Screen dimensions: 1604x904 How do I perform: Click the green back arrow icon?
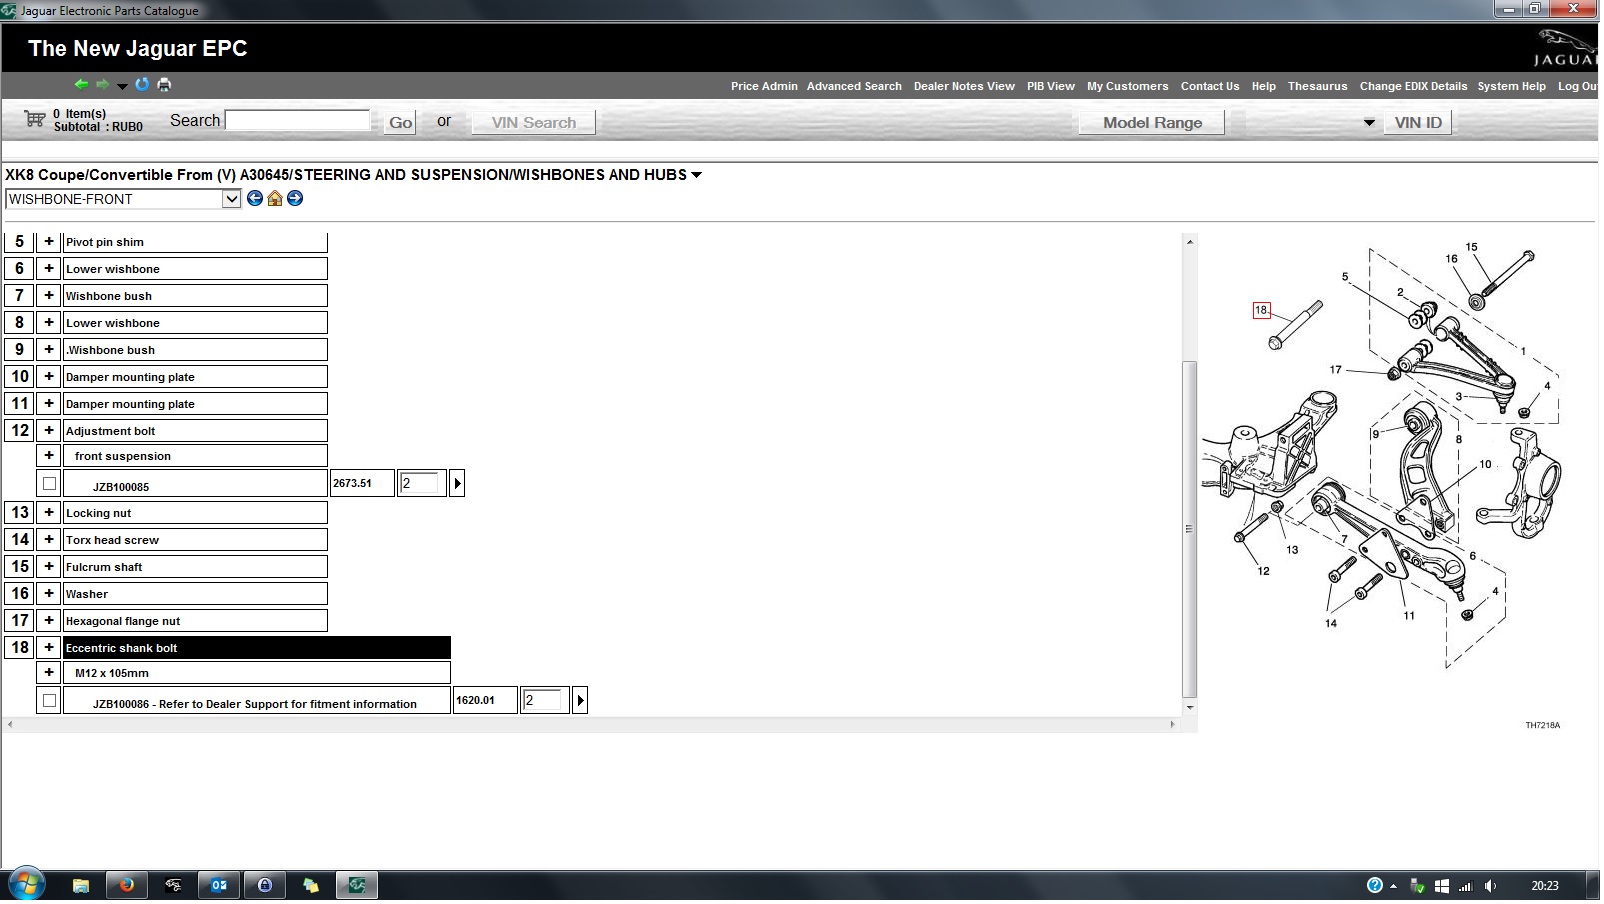pos(81,85)
